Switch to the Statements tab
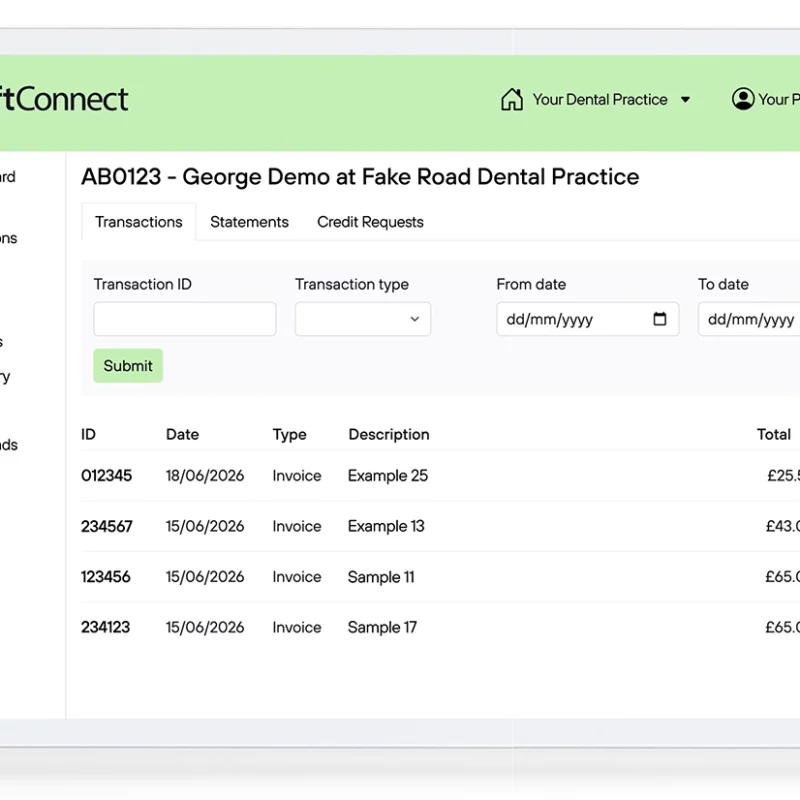800x800 pixels. coord(249,222)
